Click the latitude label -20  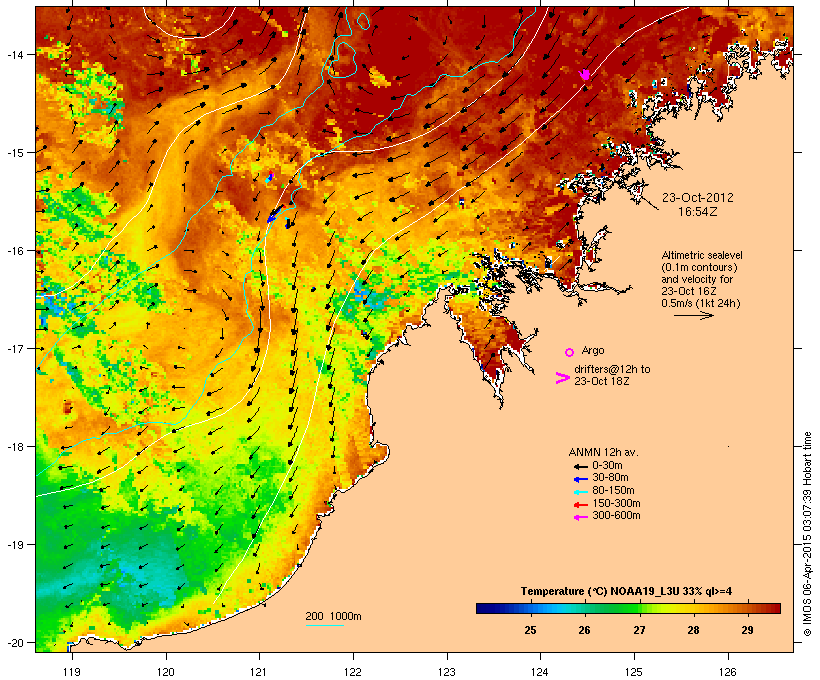click(14, 643)
